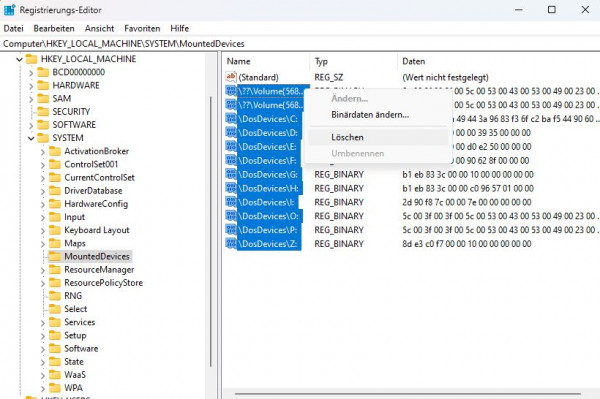Select the Software key under SYSTEM
Viewport: 600px width, 399px height.
[x=81, y=349]
